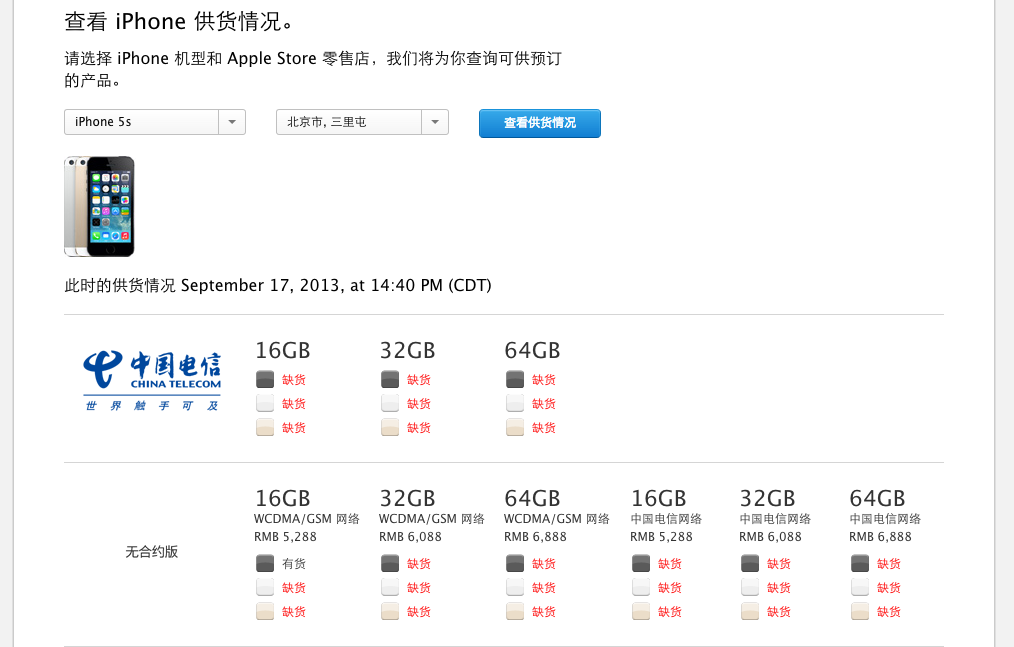Pick gray swatch for 无合约版 64GB WCDMA/GSM

[x=515, y=564]
